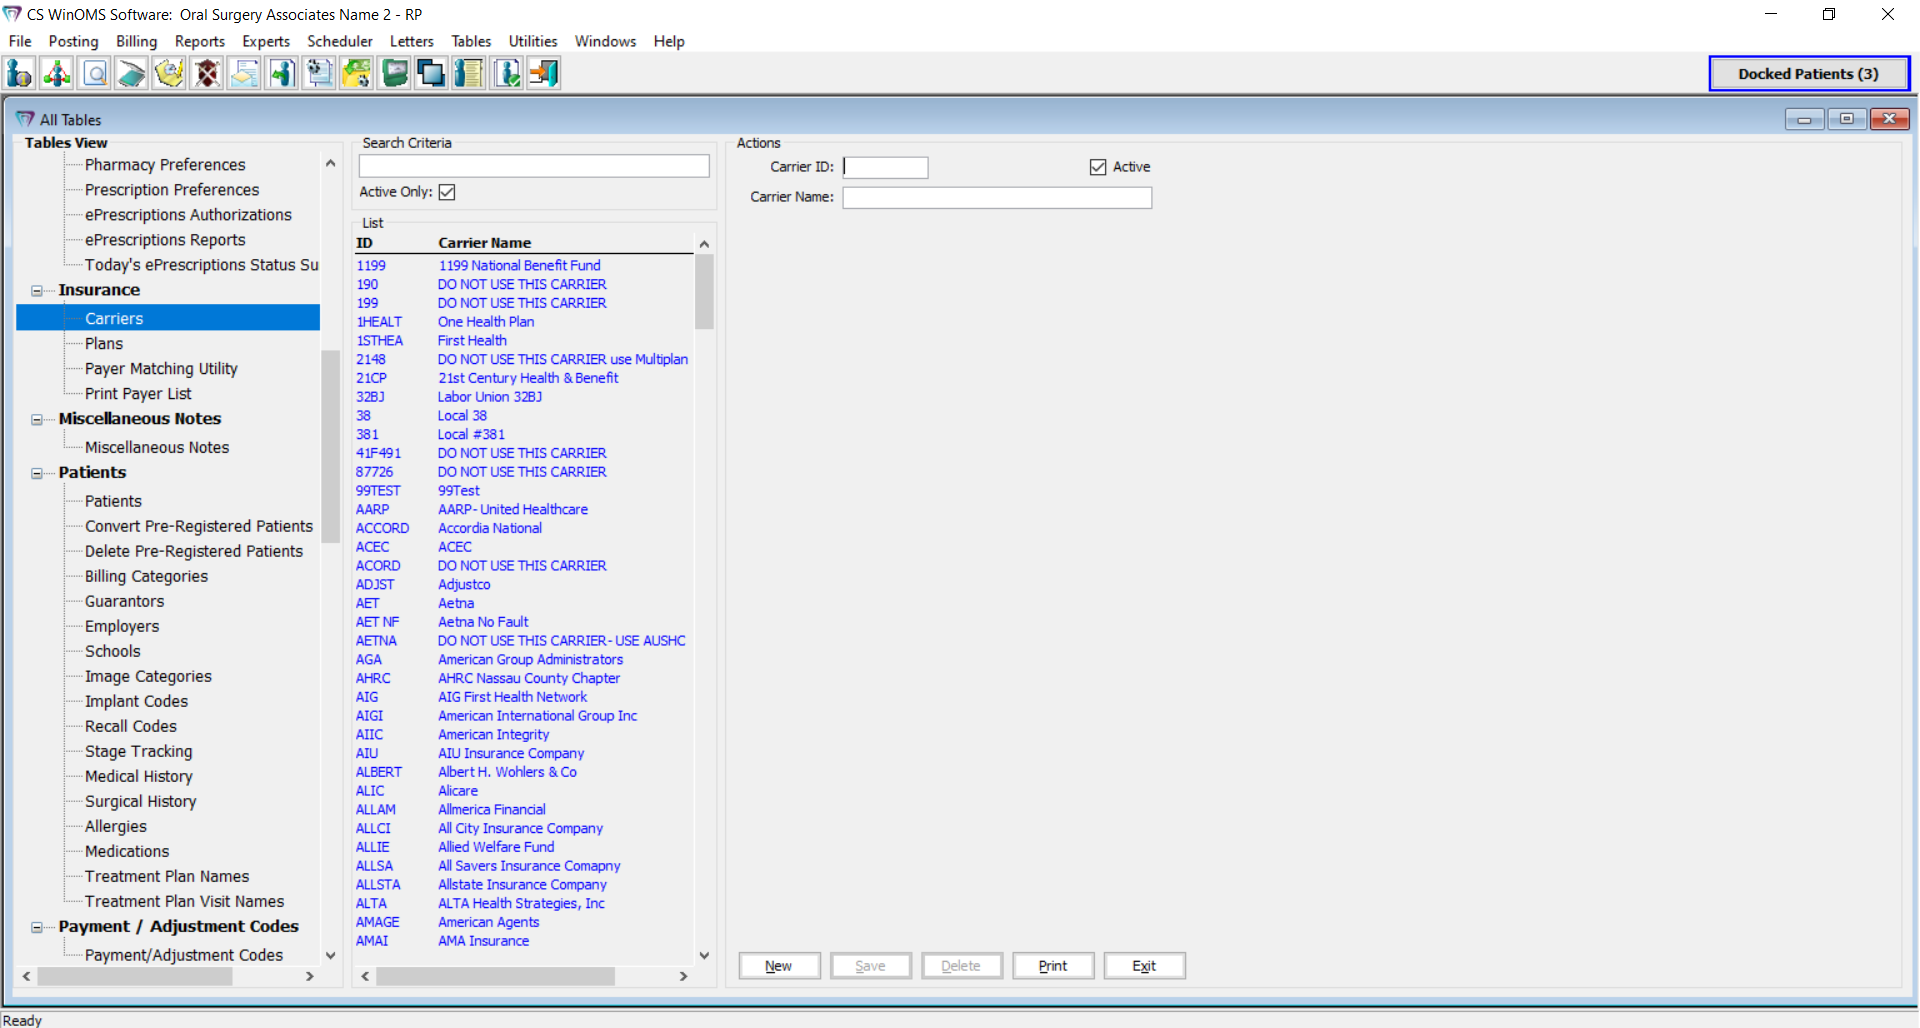Image resolution: width=1920 pixels, height=1028 pixels.
Task: Select the Labor Union 32BJ carrier row
Action: click(523, 397)
